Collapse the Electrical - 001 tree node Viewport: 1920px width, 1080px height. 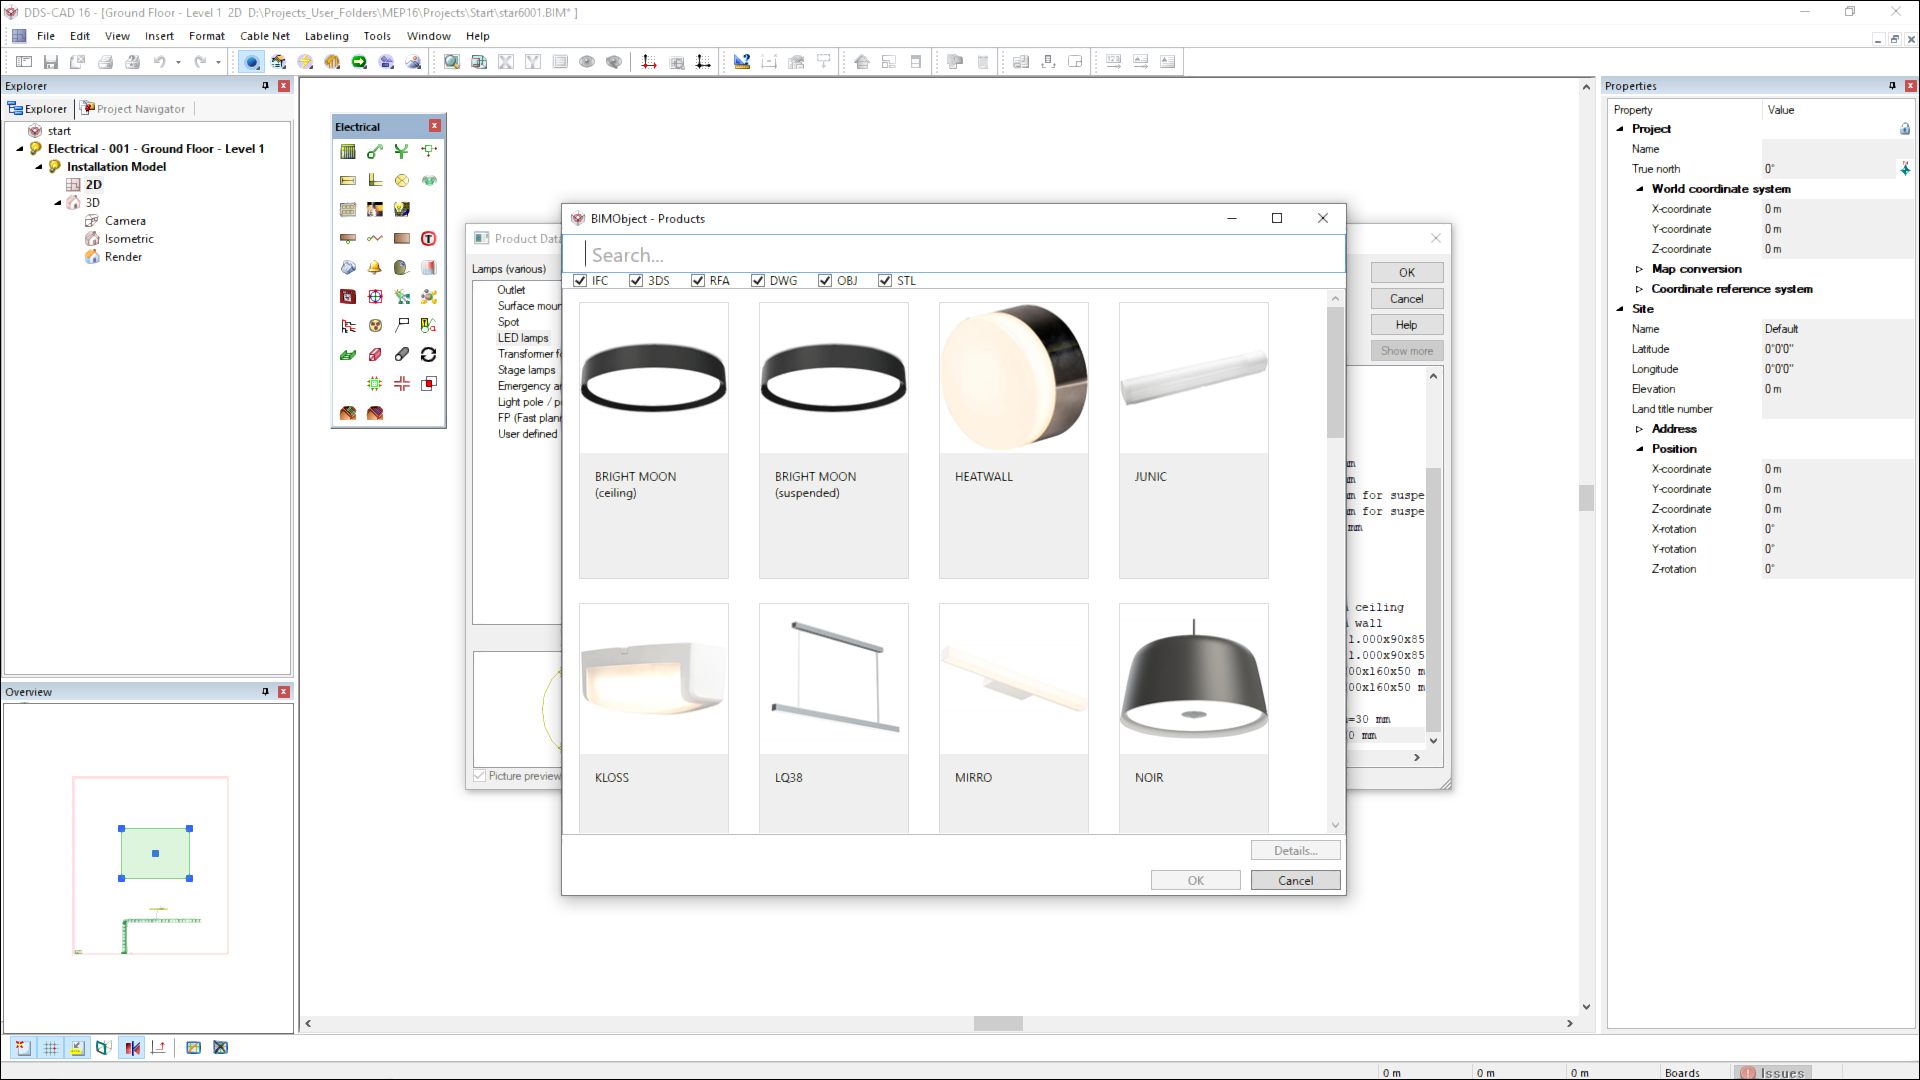coord(20,149)
